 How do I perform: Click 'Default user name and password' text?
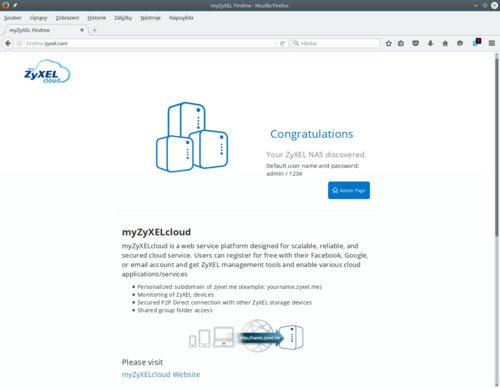click(x=312, y=166)
